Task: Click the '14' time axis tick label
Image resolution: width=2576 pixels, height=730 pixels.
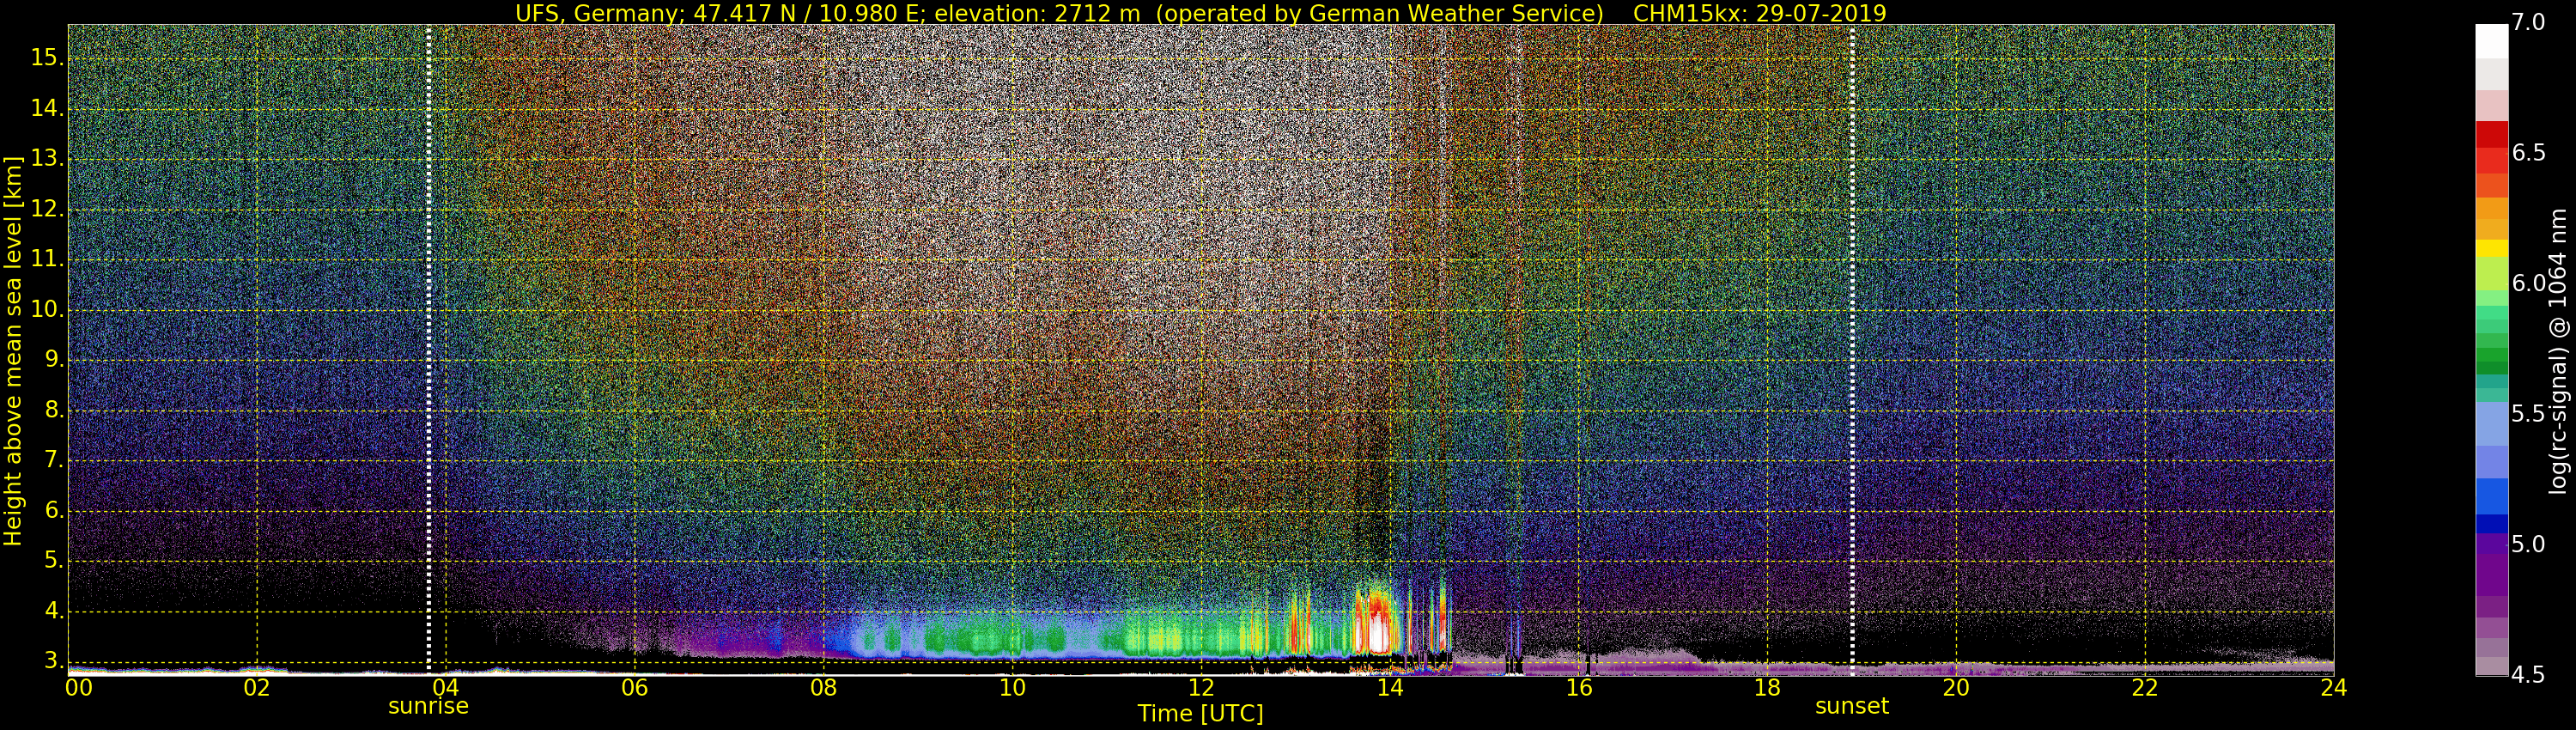Action: pos(1390,688)
